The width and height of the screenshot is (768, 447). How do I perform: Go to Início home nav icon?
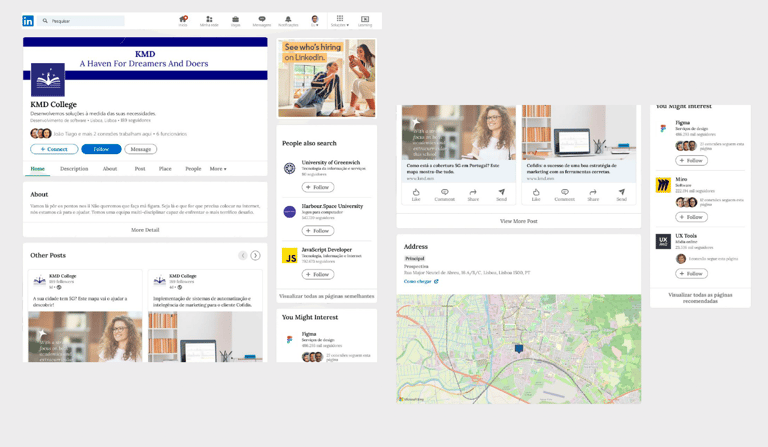[183, 21]
